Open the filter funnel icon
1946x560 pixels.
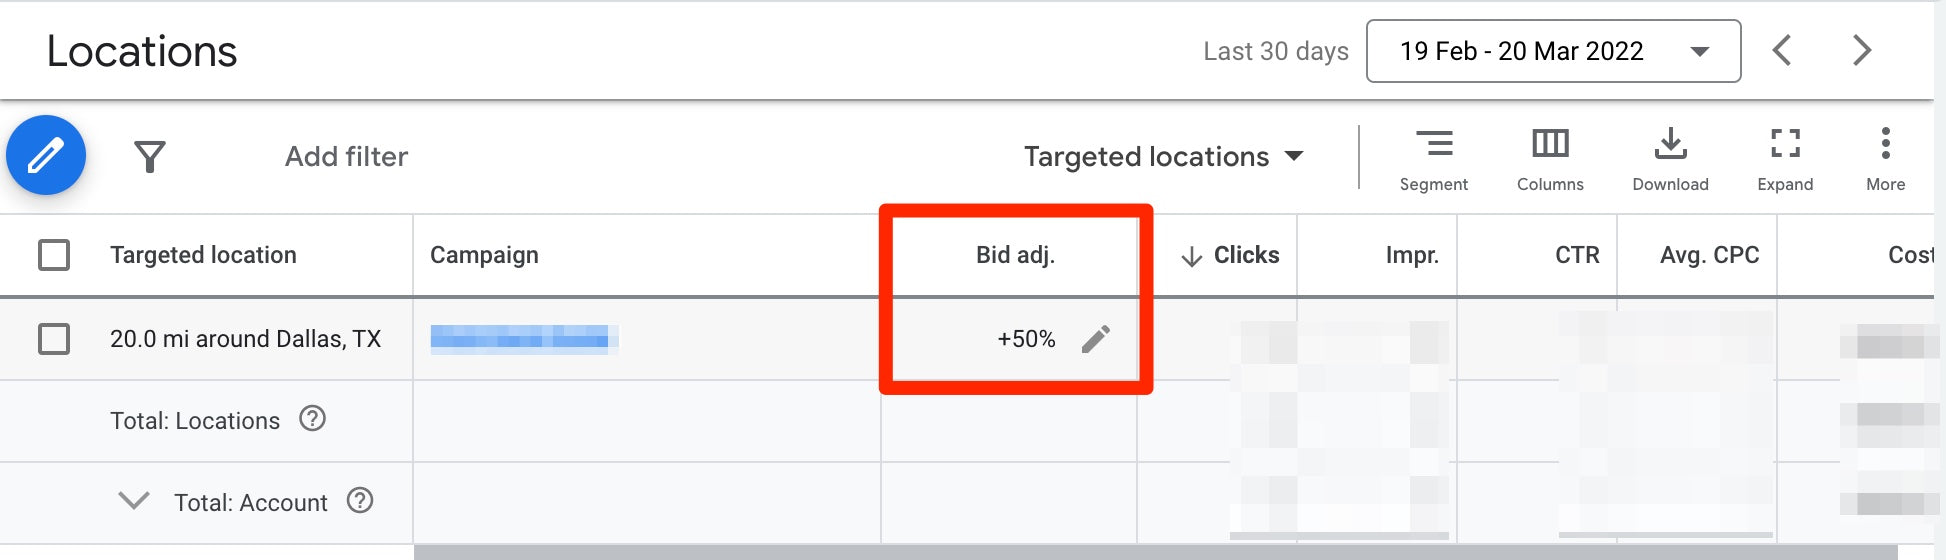click(150, 157)
